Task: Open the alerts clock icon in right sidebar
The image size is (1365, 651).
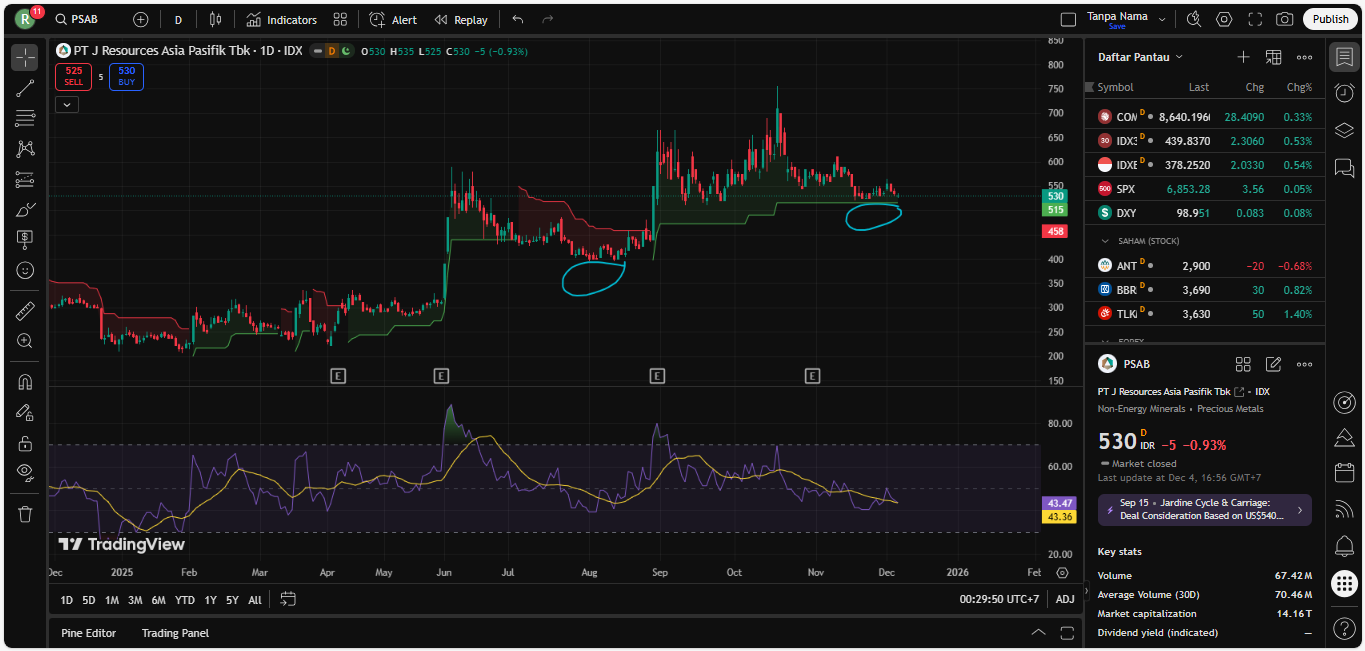Action: (x=1344, y=92)
